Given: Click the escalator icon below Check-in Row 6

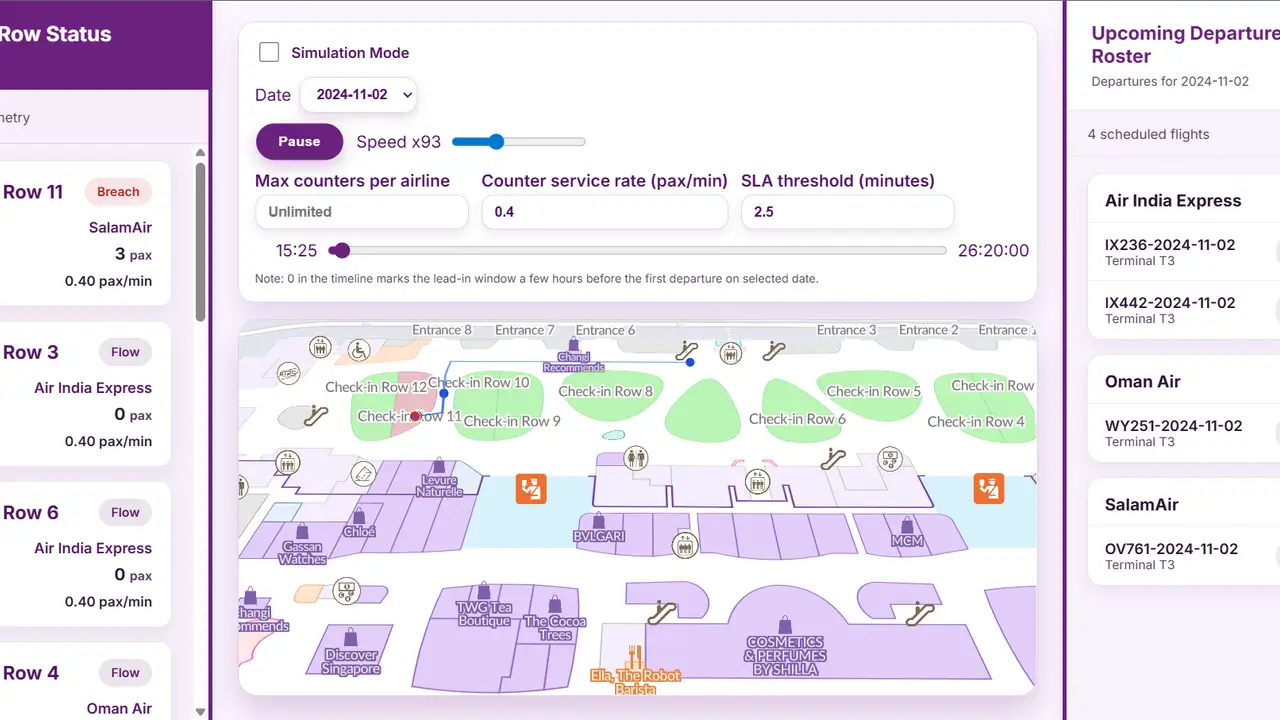Looking at the screenshot, I should (x=834, y=460).
